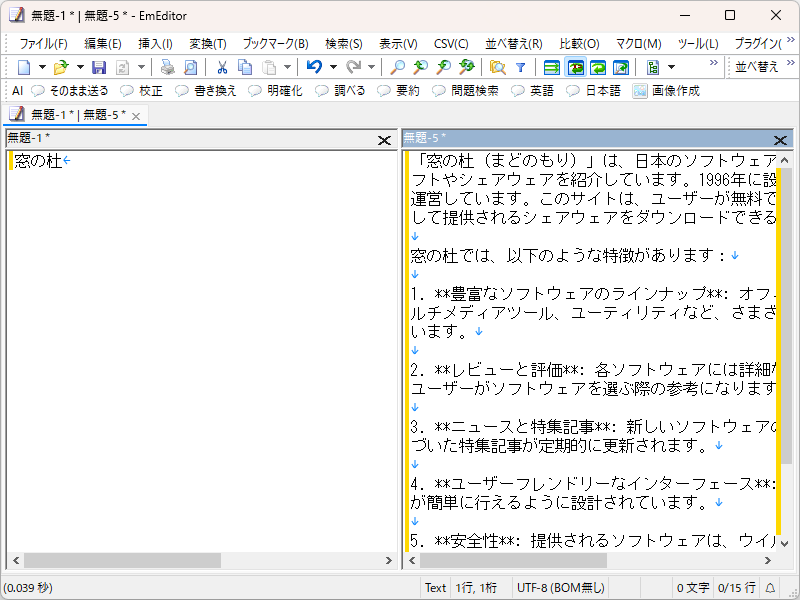
Task: Paste from clipboard using the Paste icon
Action: point(269,67)
